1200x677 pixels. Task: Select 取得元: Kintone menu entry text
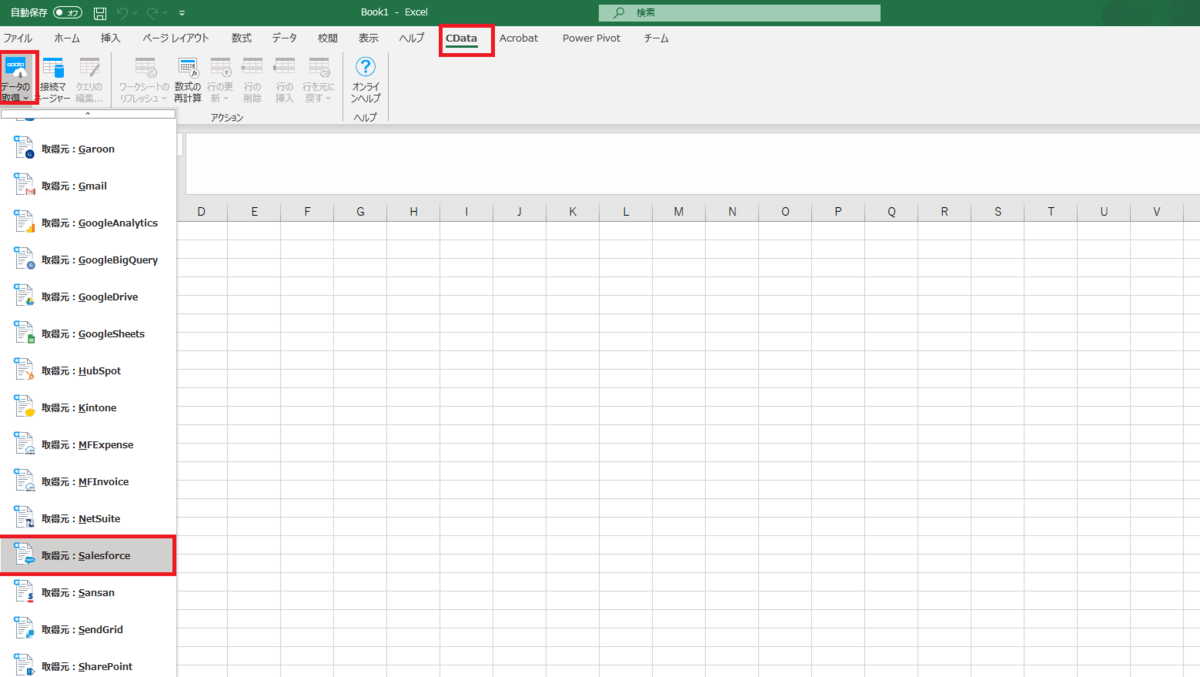tap(79, 408)
